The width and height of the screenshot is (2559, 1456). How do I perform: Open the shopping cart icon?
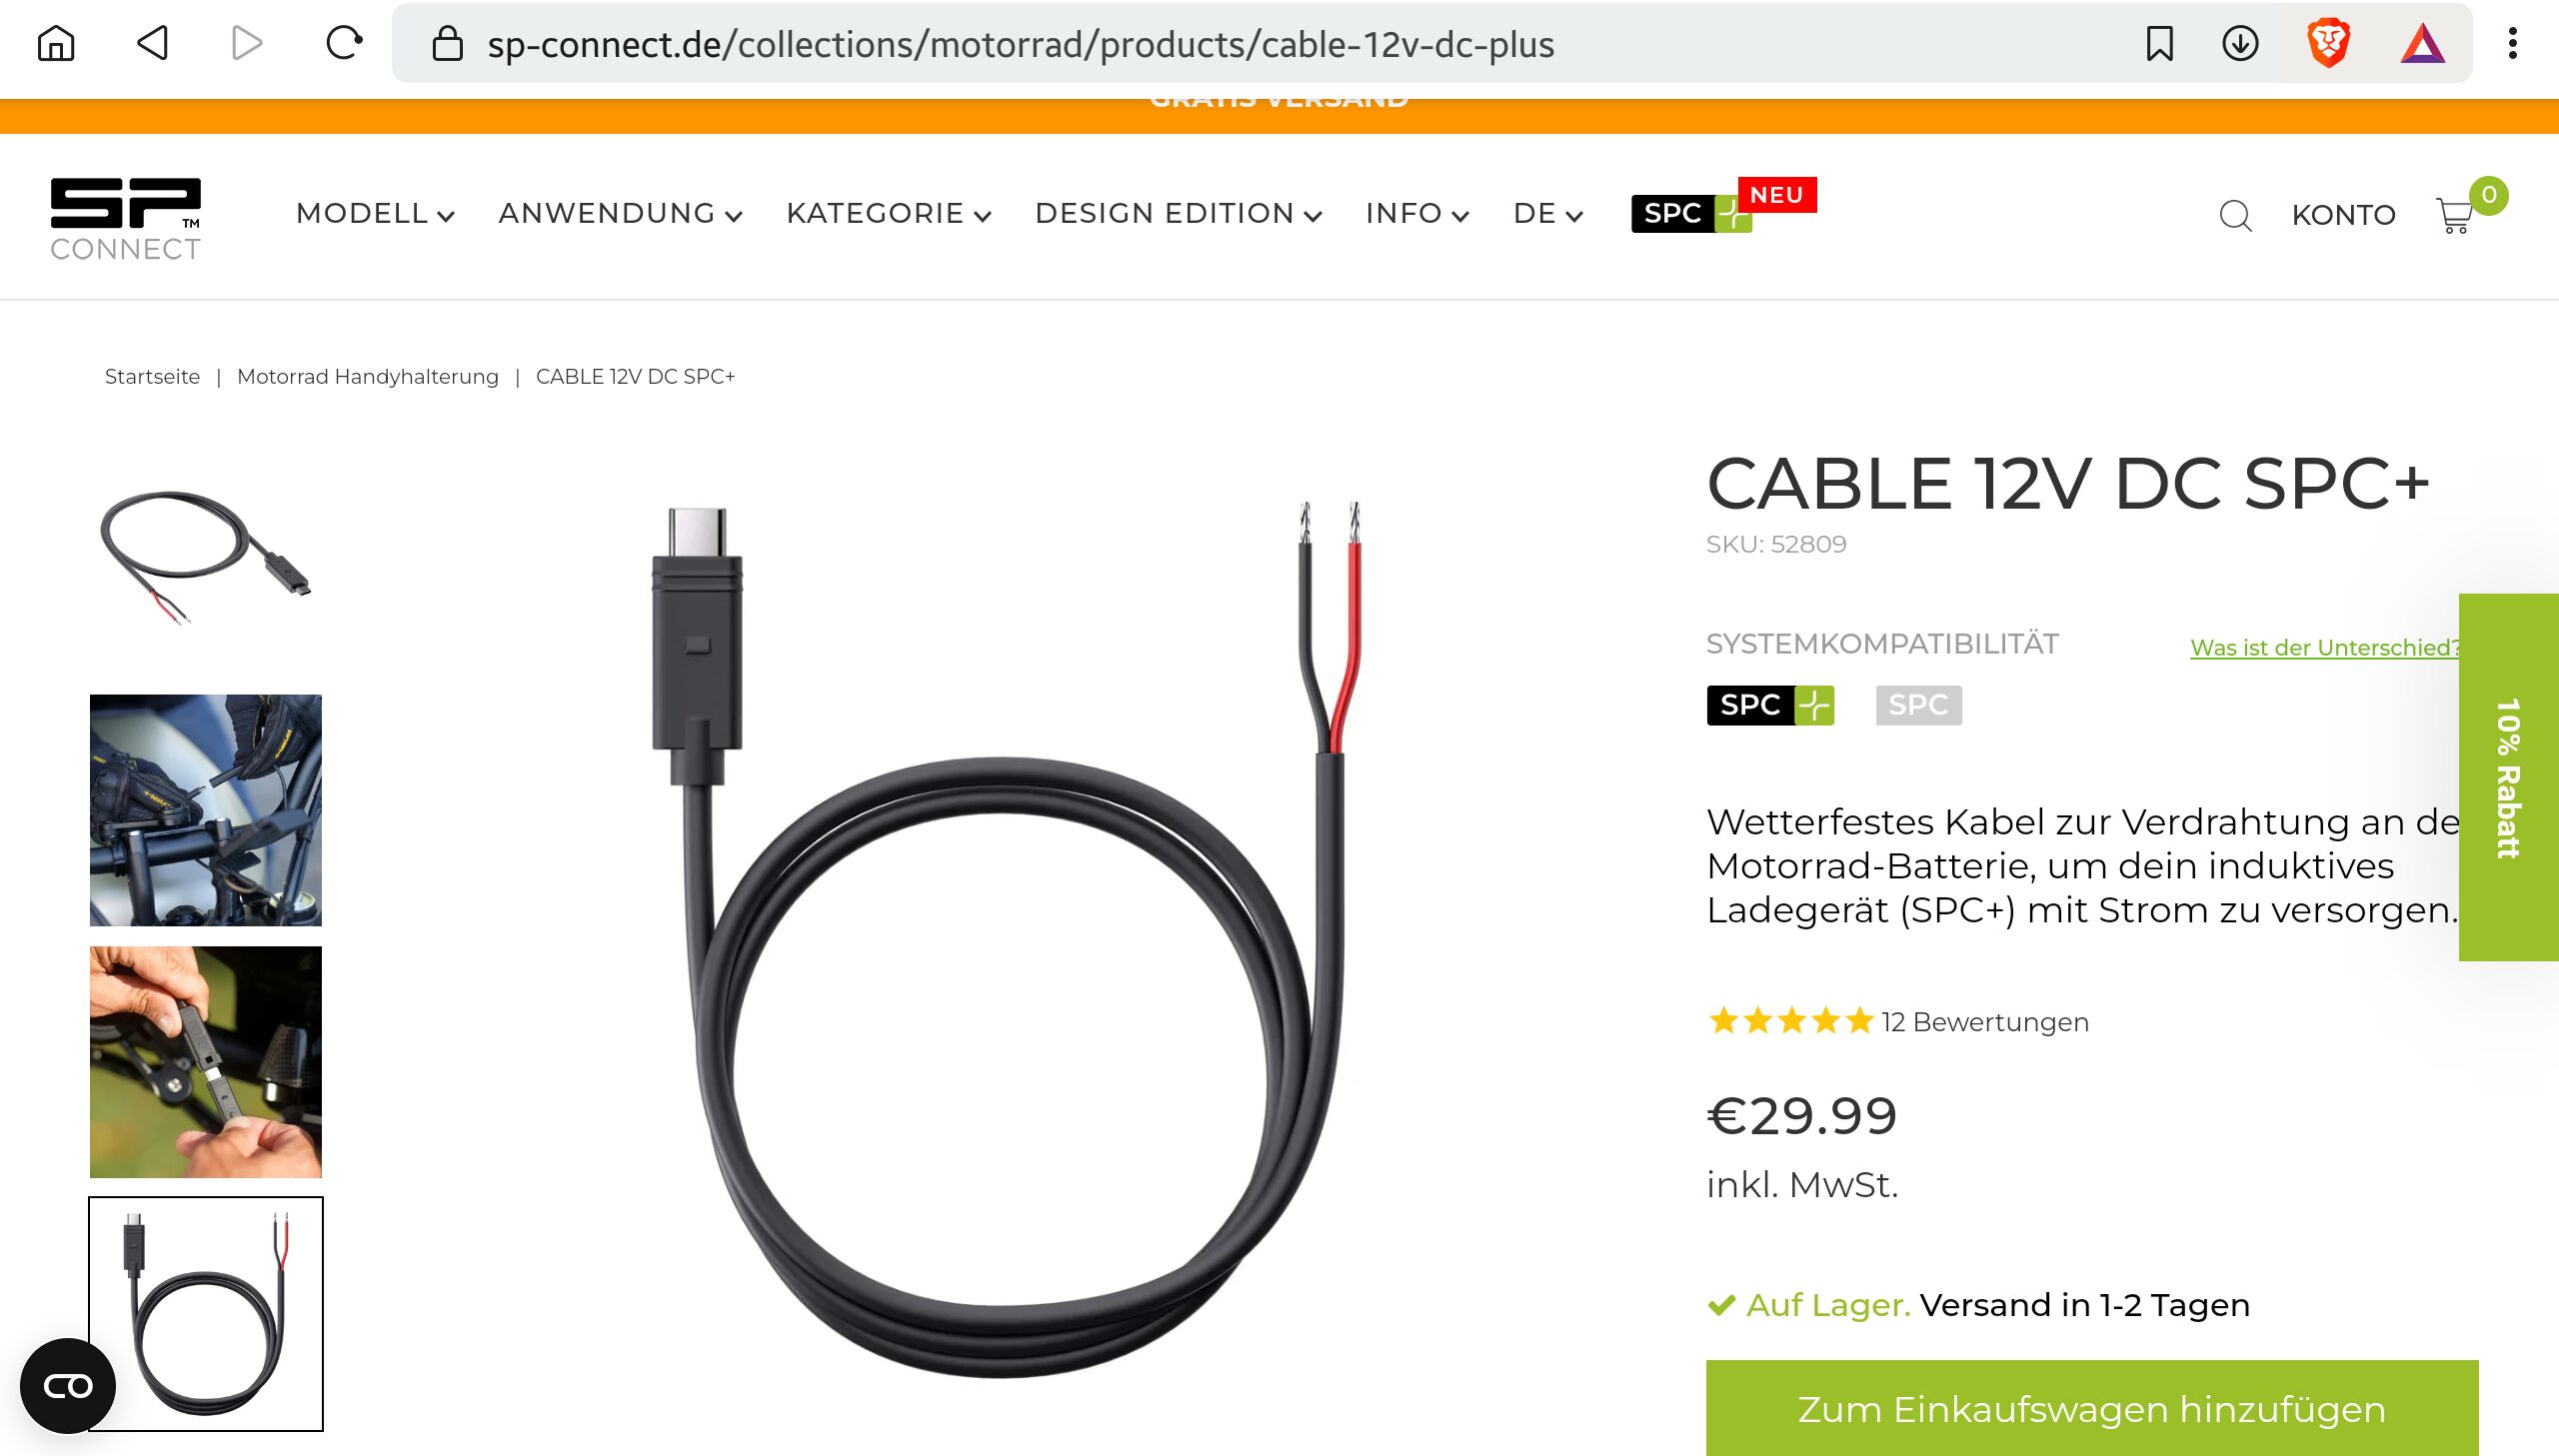(2455, 214)
